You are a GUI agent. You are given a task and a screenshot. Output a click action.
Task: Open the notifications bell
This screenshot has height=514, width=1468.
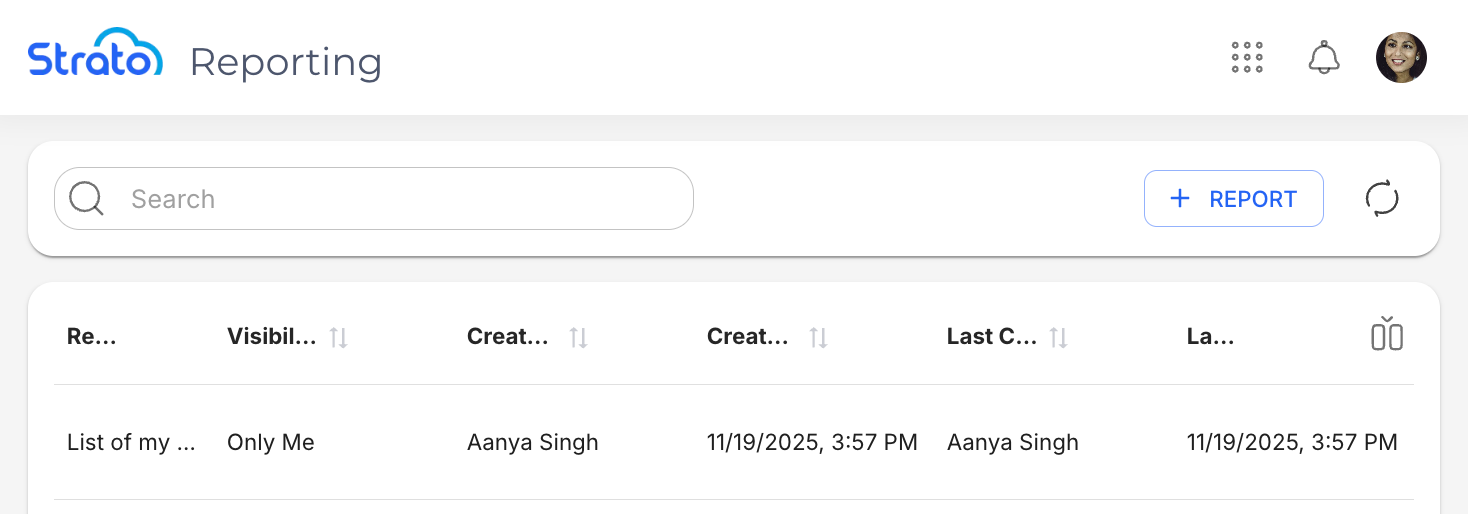point(1324,58)
